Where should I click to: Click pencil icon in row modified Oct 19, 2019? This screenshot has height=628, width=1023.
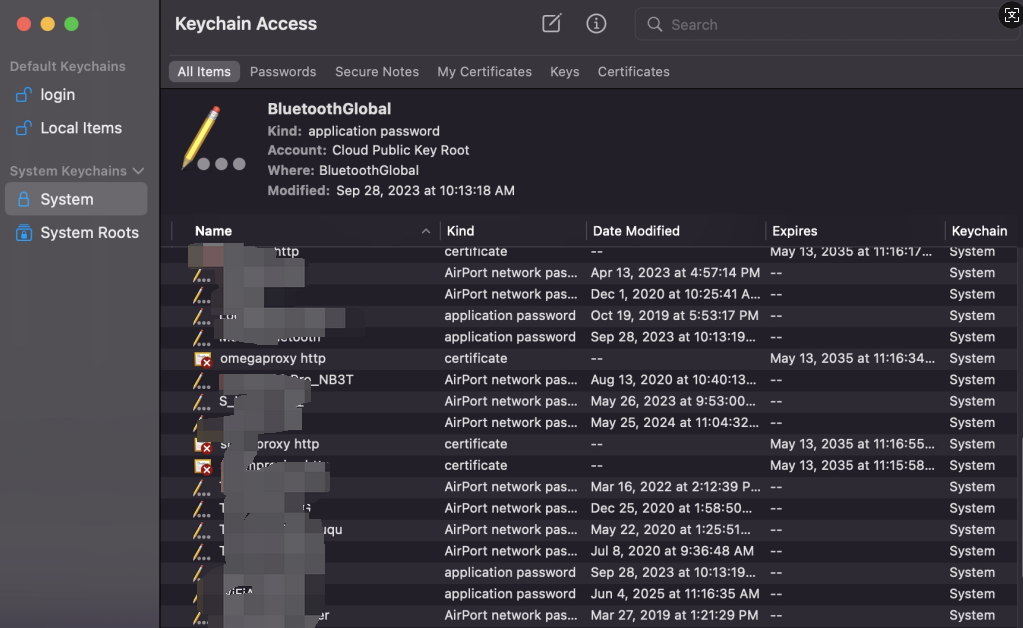tap(201, 318)
